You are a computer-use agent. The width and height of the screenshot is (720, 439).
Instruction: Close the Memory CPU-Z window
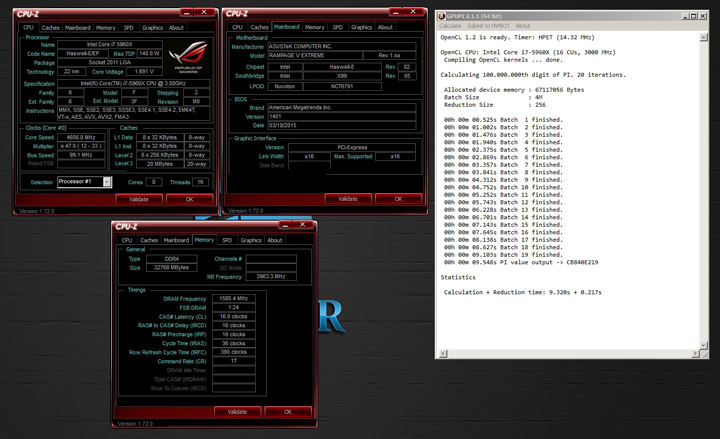pyautogui.click(x=302, y=225)
